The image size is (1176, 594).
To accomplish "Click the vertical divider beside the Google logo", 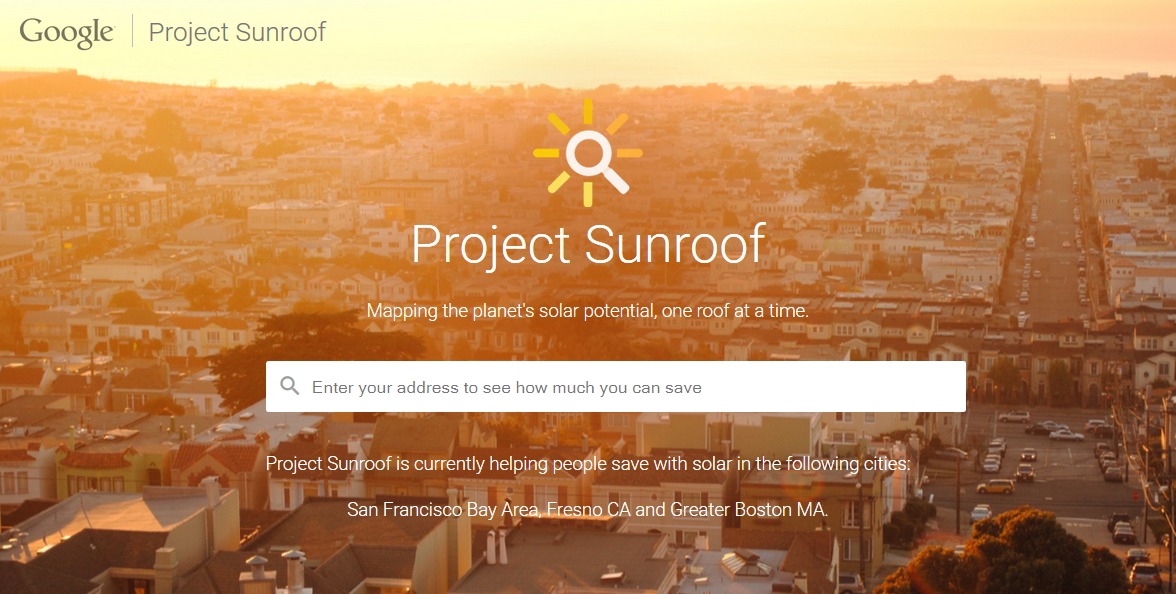I will click(132, 31).
